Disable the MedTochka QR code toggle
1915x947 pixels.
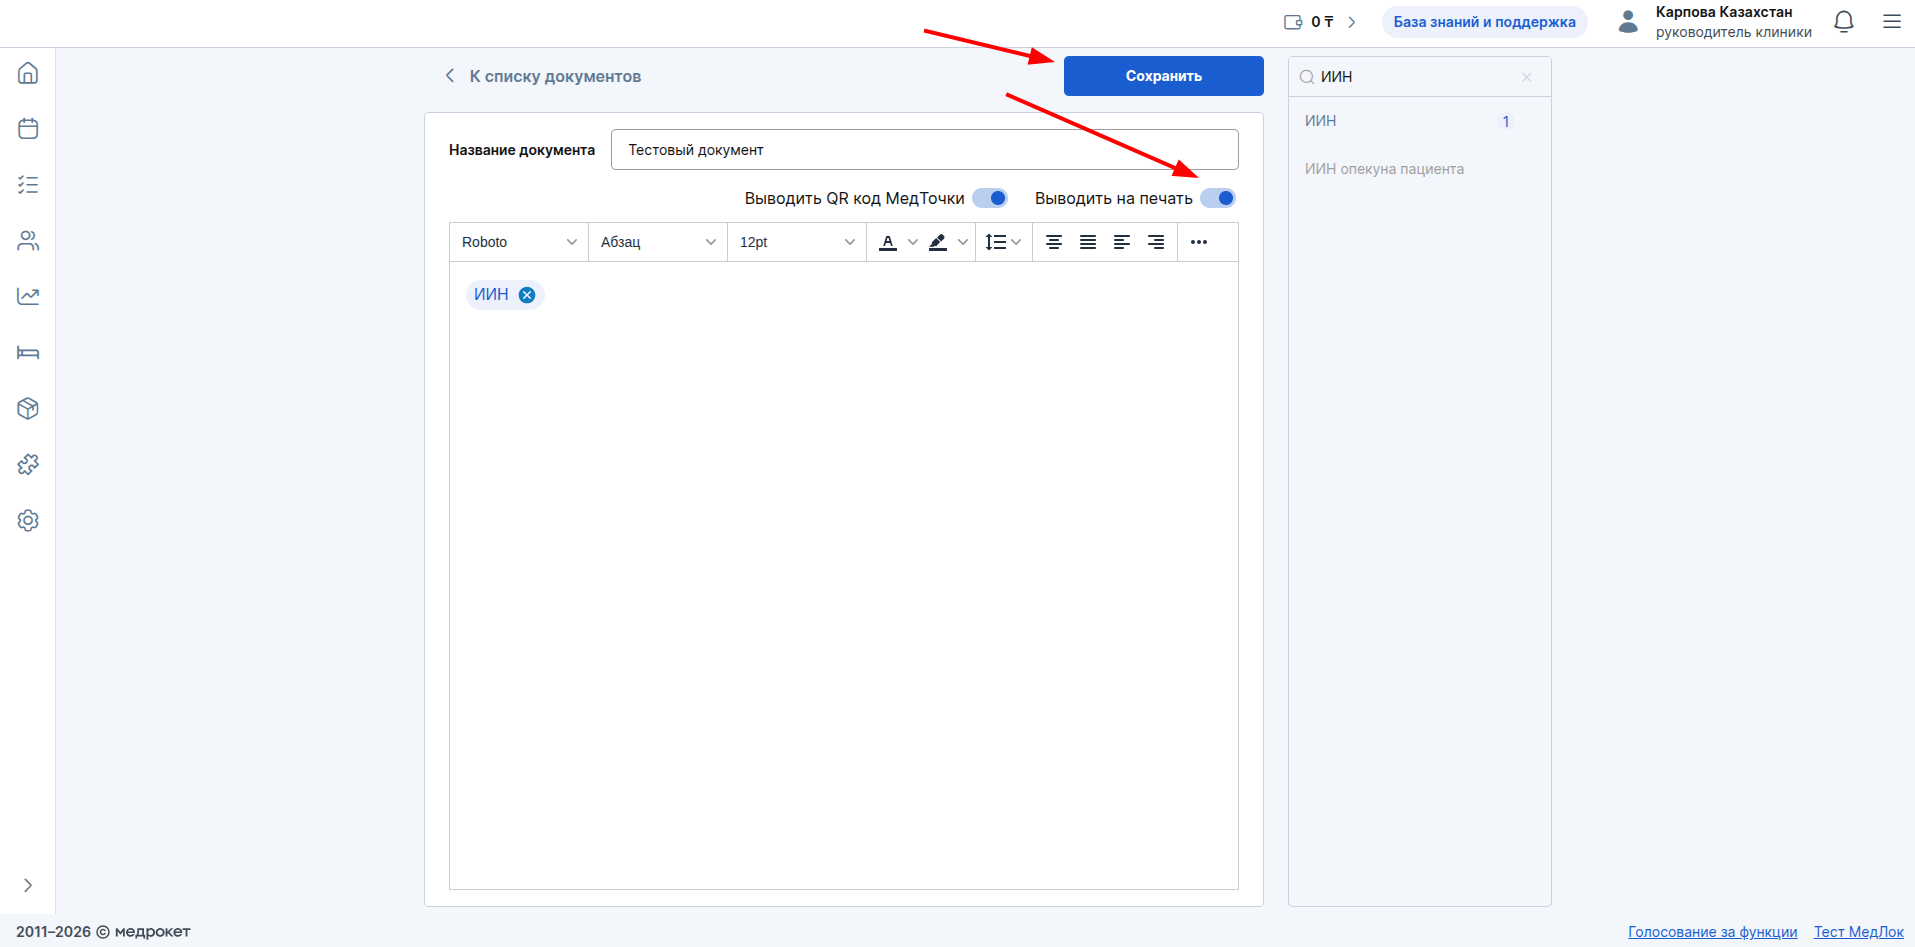click(x=990, y=198)
